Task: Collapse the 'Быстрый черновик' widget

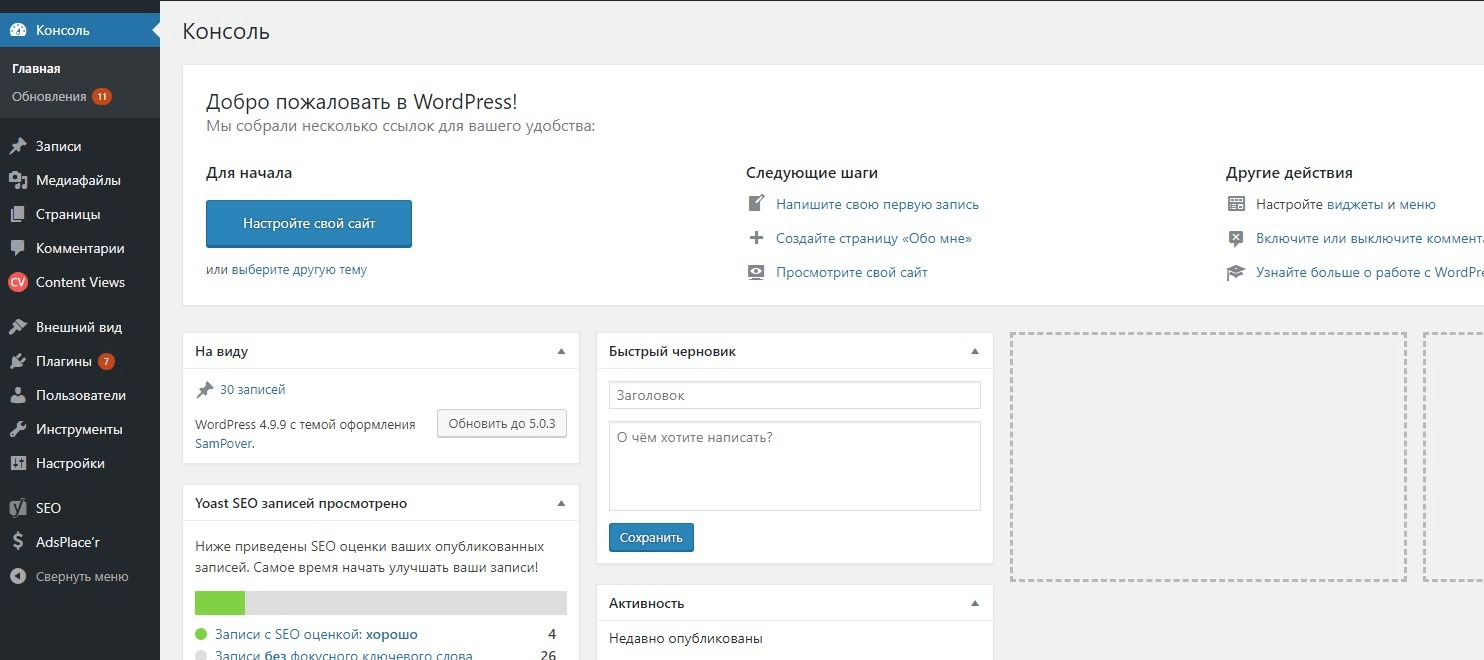Action: pos(975,351)
